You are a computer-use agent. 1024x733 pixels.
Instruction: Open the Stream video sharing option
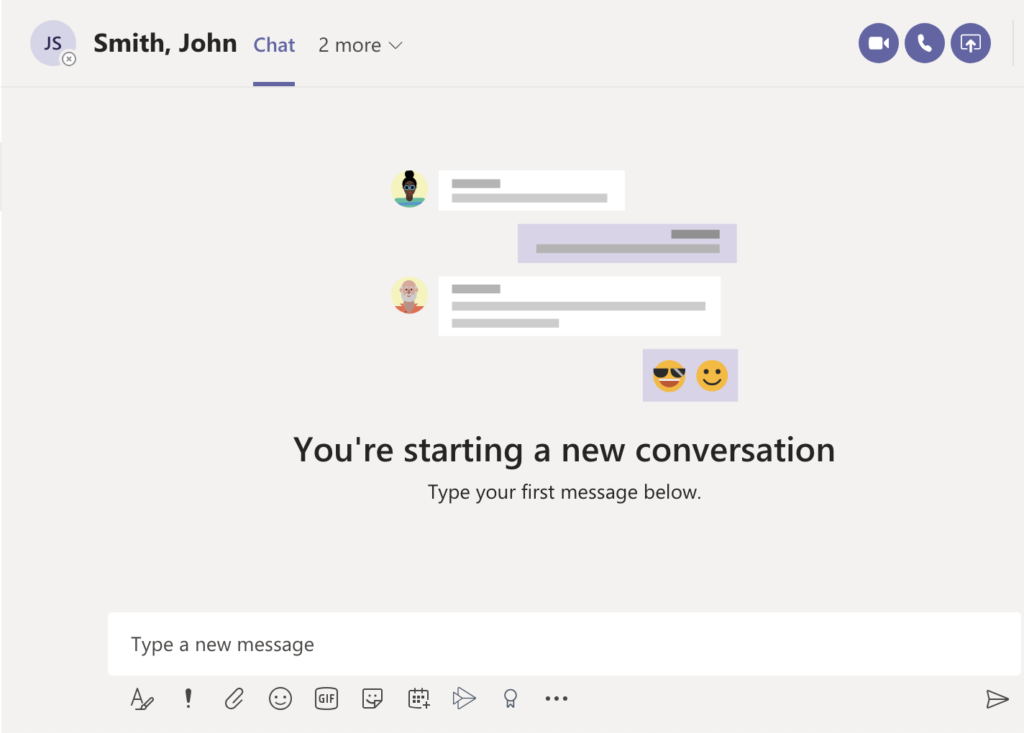pyautogui.click(x=464, y=698)
